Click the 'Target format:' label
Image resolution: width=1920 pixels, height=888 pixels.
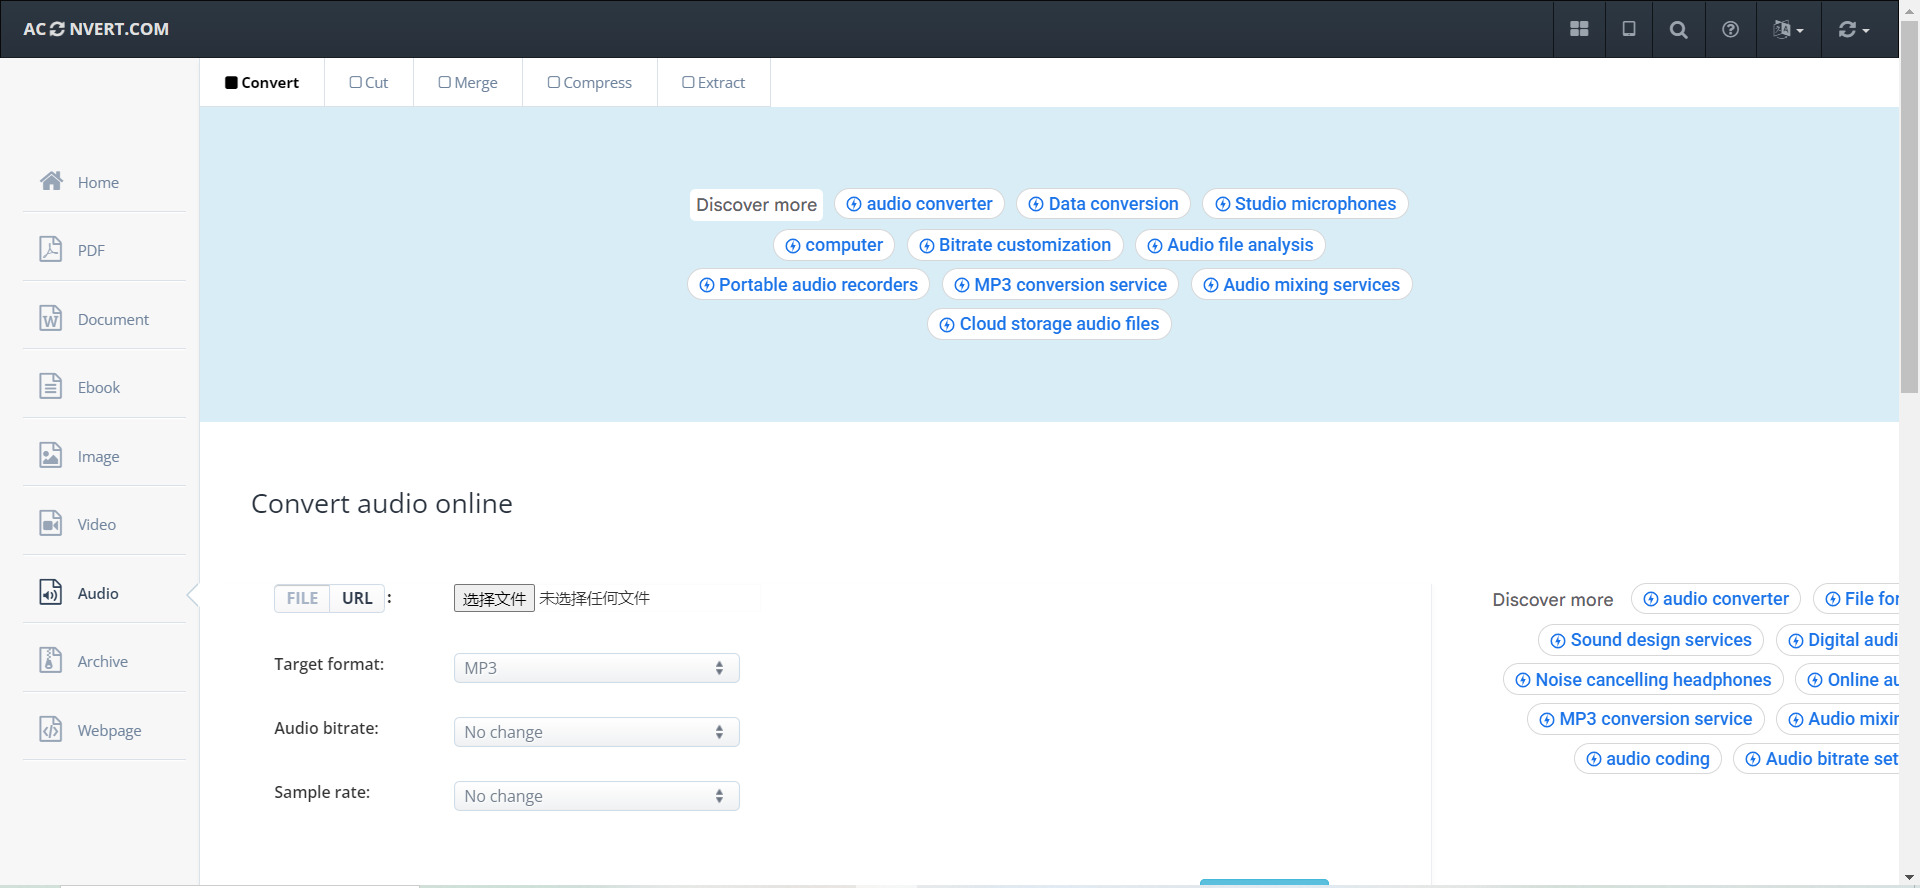click(329, 664)
